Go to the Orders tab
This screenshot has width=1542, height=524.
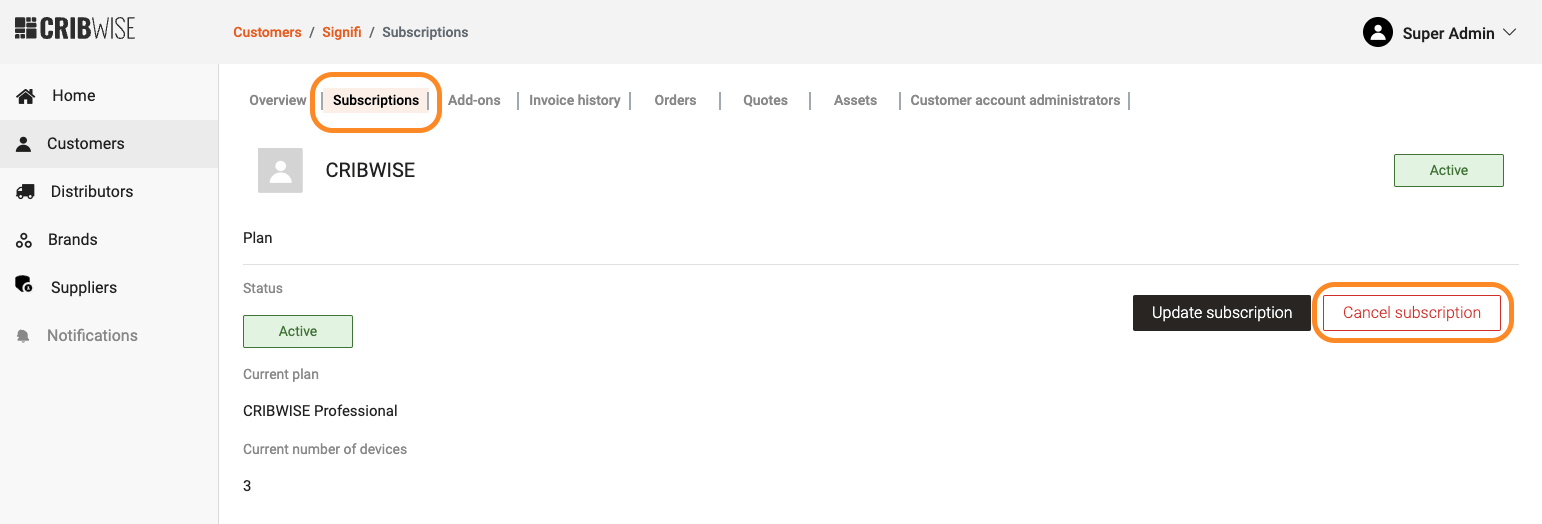(x=675, y=100)
